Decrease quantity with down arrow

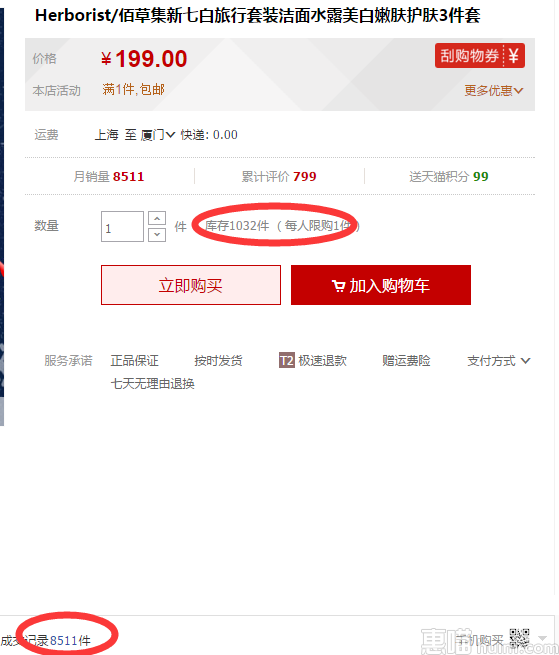pyautogui.click(x=157, y=234)
